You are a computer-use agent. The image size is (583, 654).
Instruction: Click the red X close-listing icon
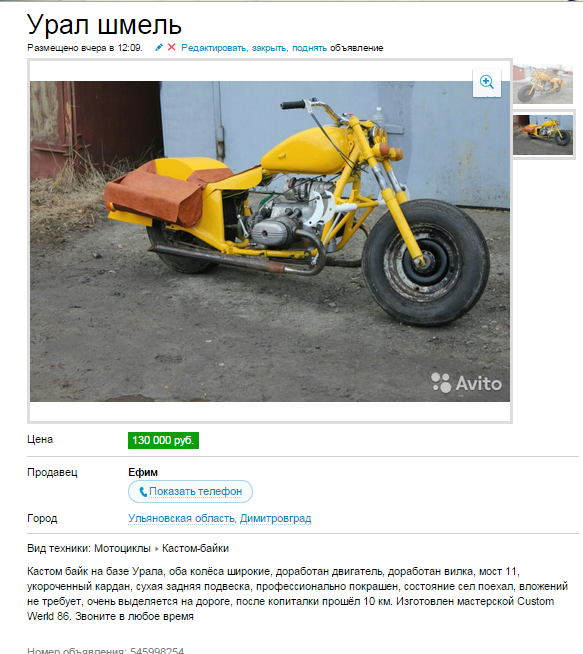171,47
